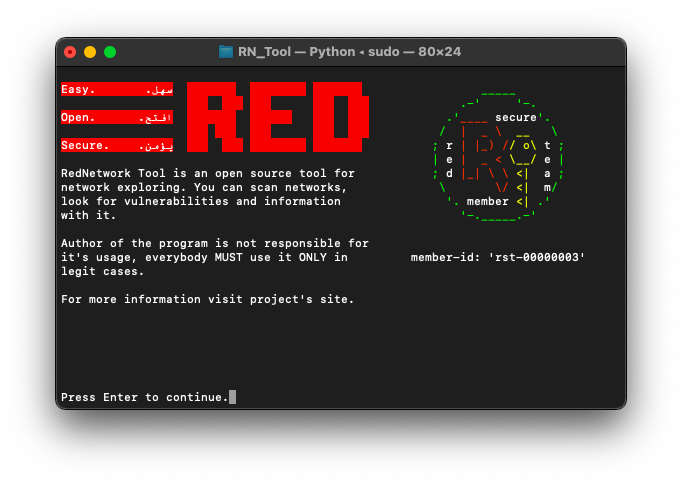Click 'everybody MUST use it ONLY' line
The height and width of the screenshot is (483, 682).
pyautogui.click(x=204, y=257)
